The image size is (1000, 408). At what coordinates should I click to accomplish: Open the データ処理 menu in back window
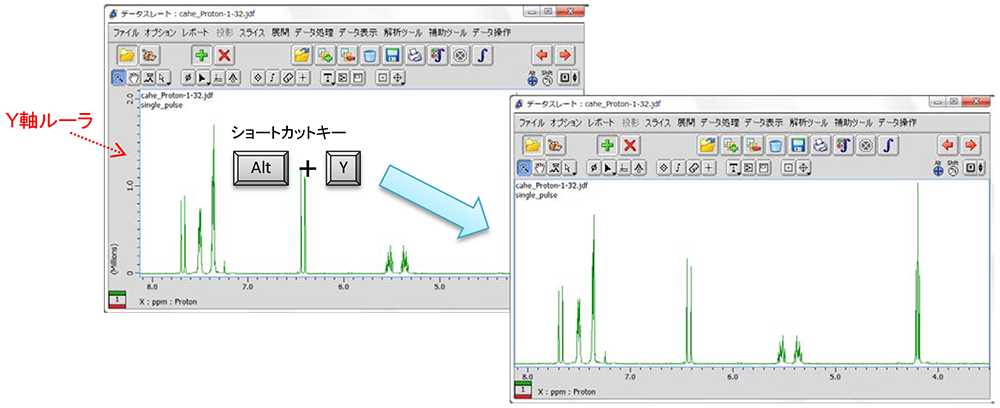point(313,32)
